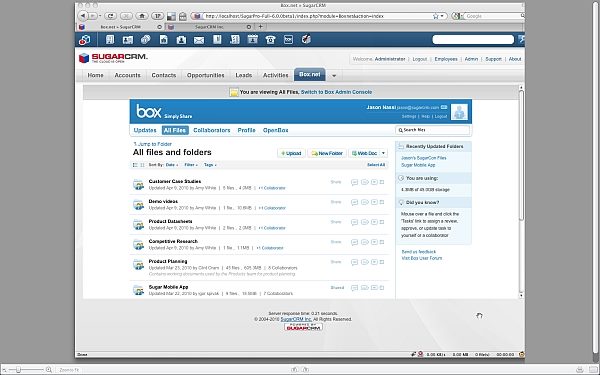Screen dimensions: 600x375
Task: Open the actions menu icon in the Sugar Mobile App row
Action: coord(374,288)
